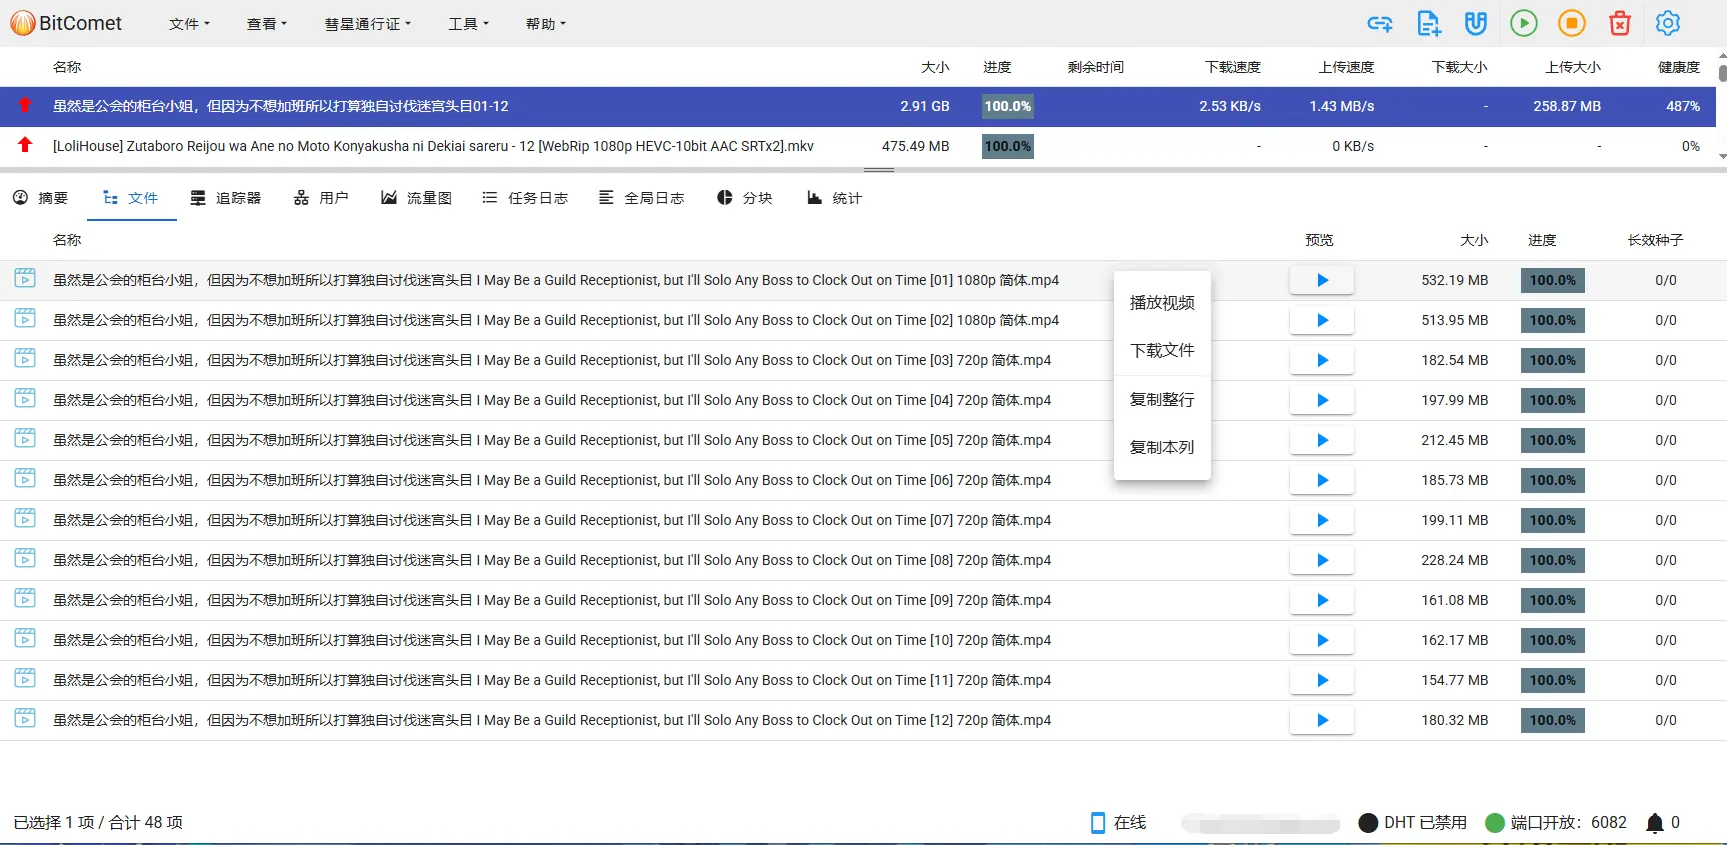Select the LoliHouse Zutaboro Reijou torrent row
The image size is (1727, 845).
(x=433, y=146)
